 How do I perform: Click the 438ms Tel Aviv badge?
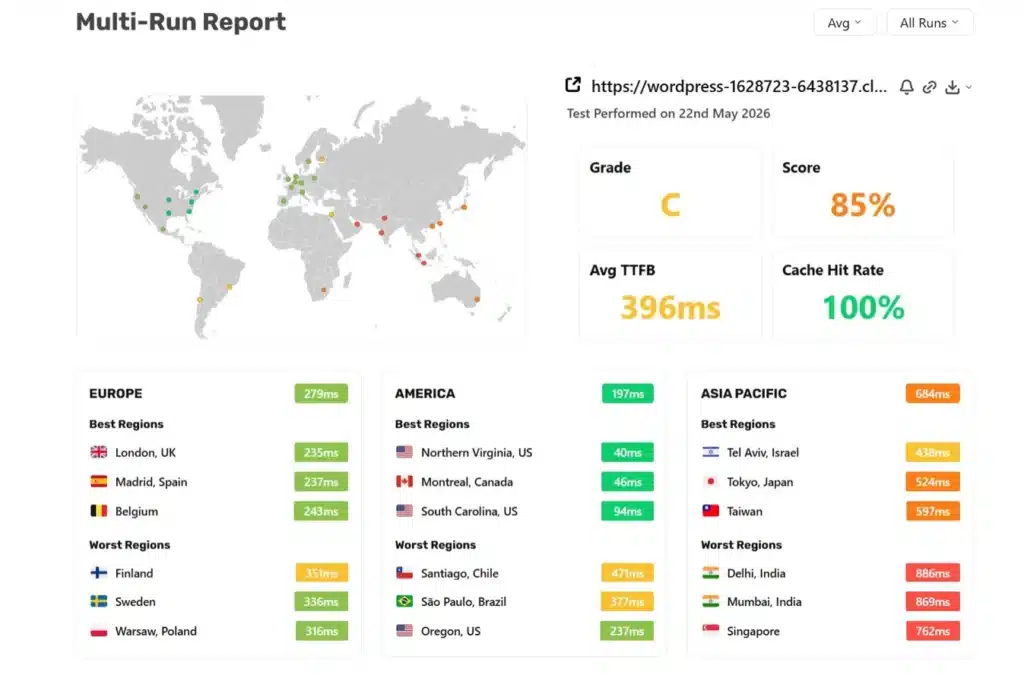(933, 452)
